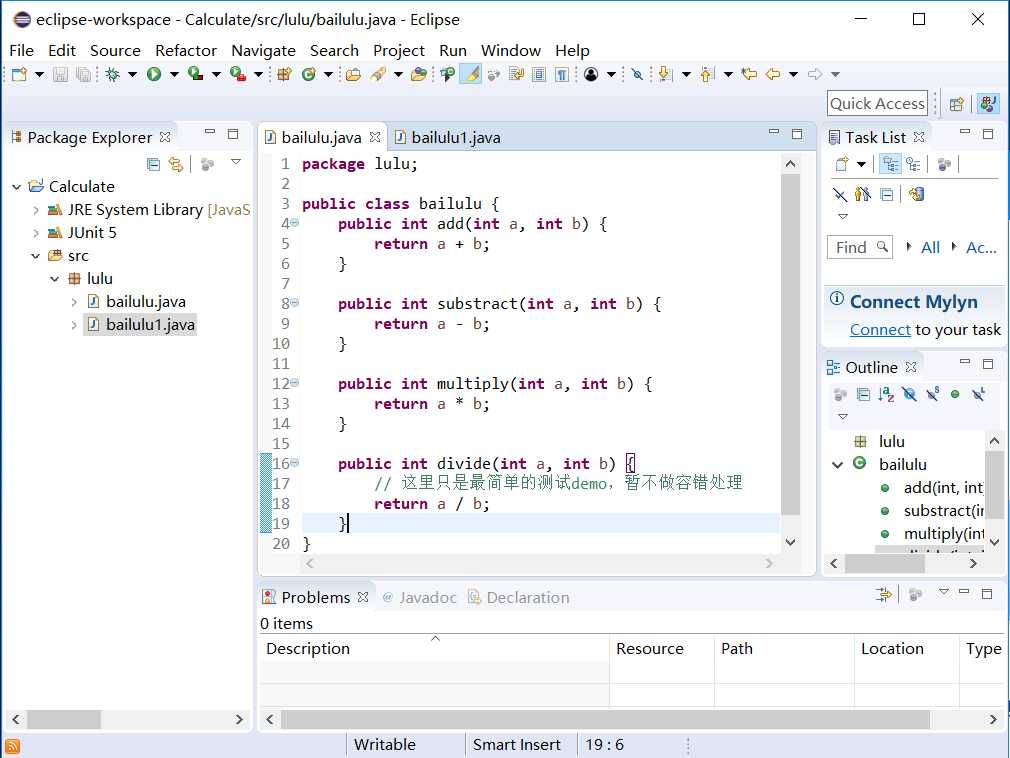Click the Previous Annotation up-arrow icon
Image resolution: width=1010 pixels, height=758 pixels.
pyautogui.click(x=707, y=74)
